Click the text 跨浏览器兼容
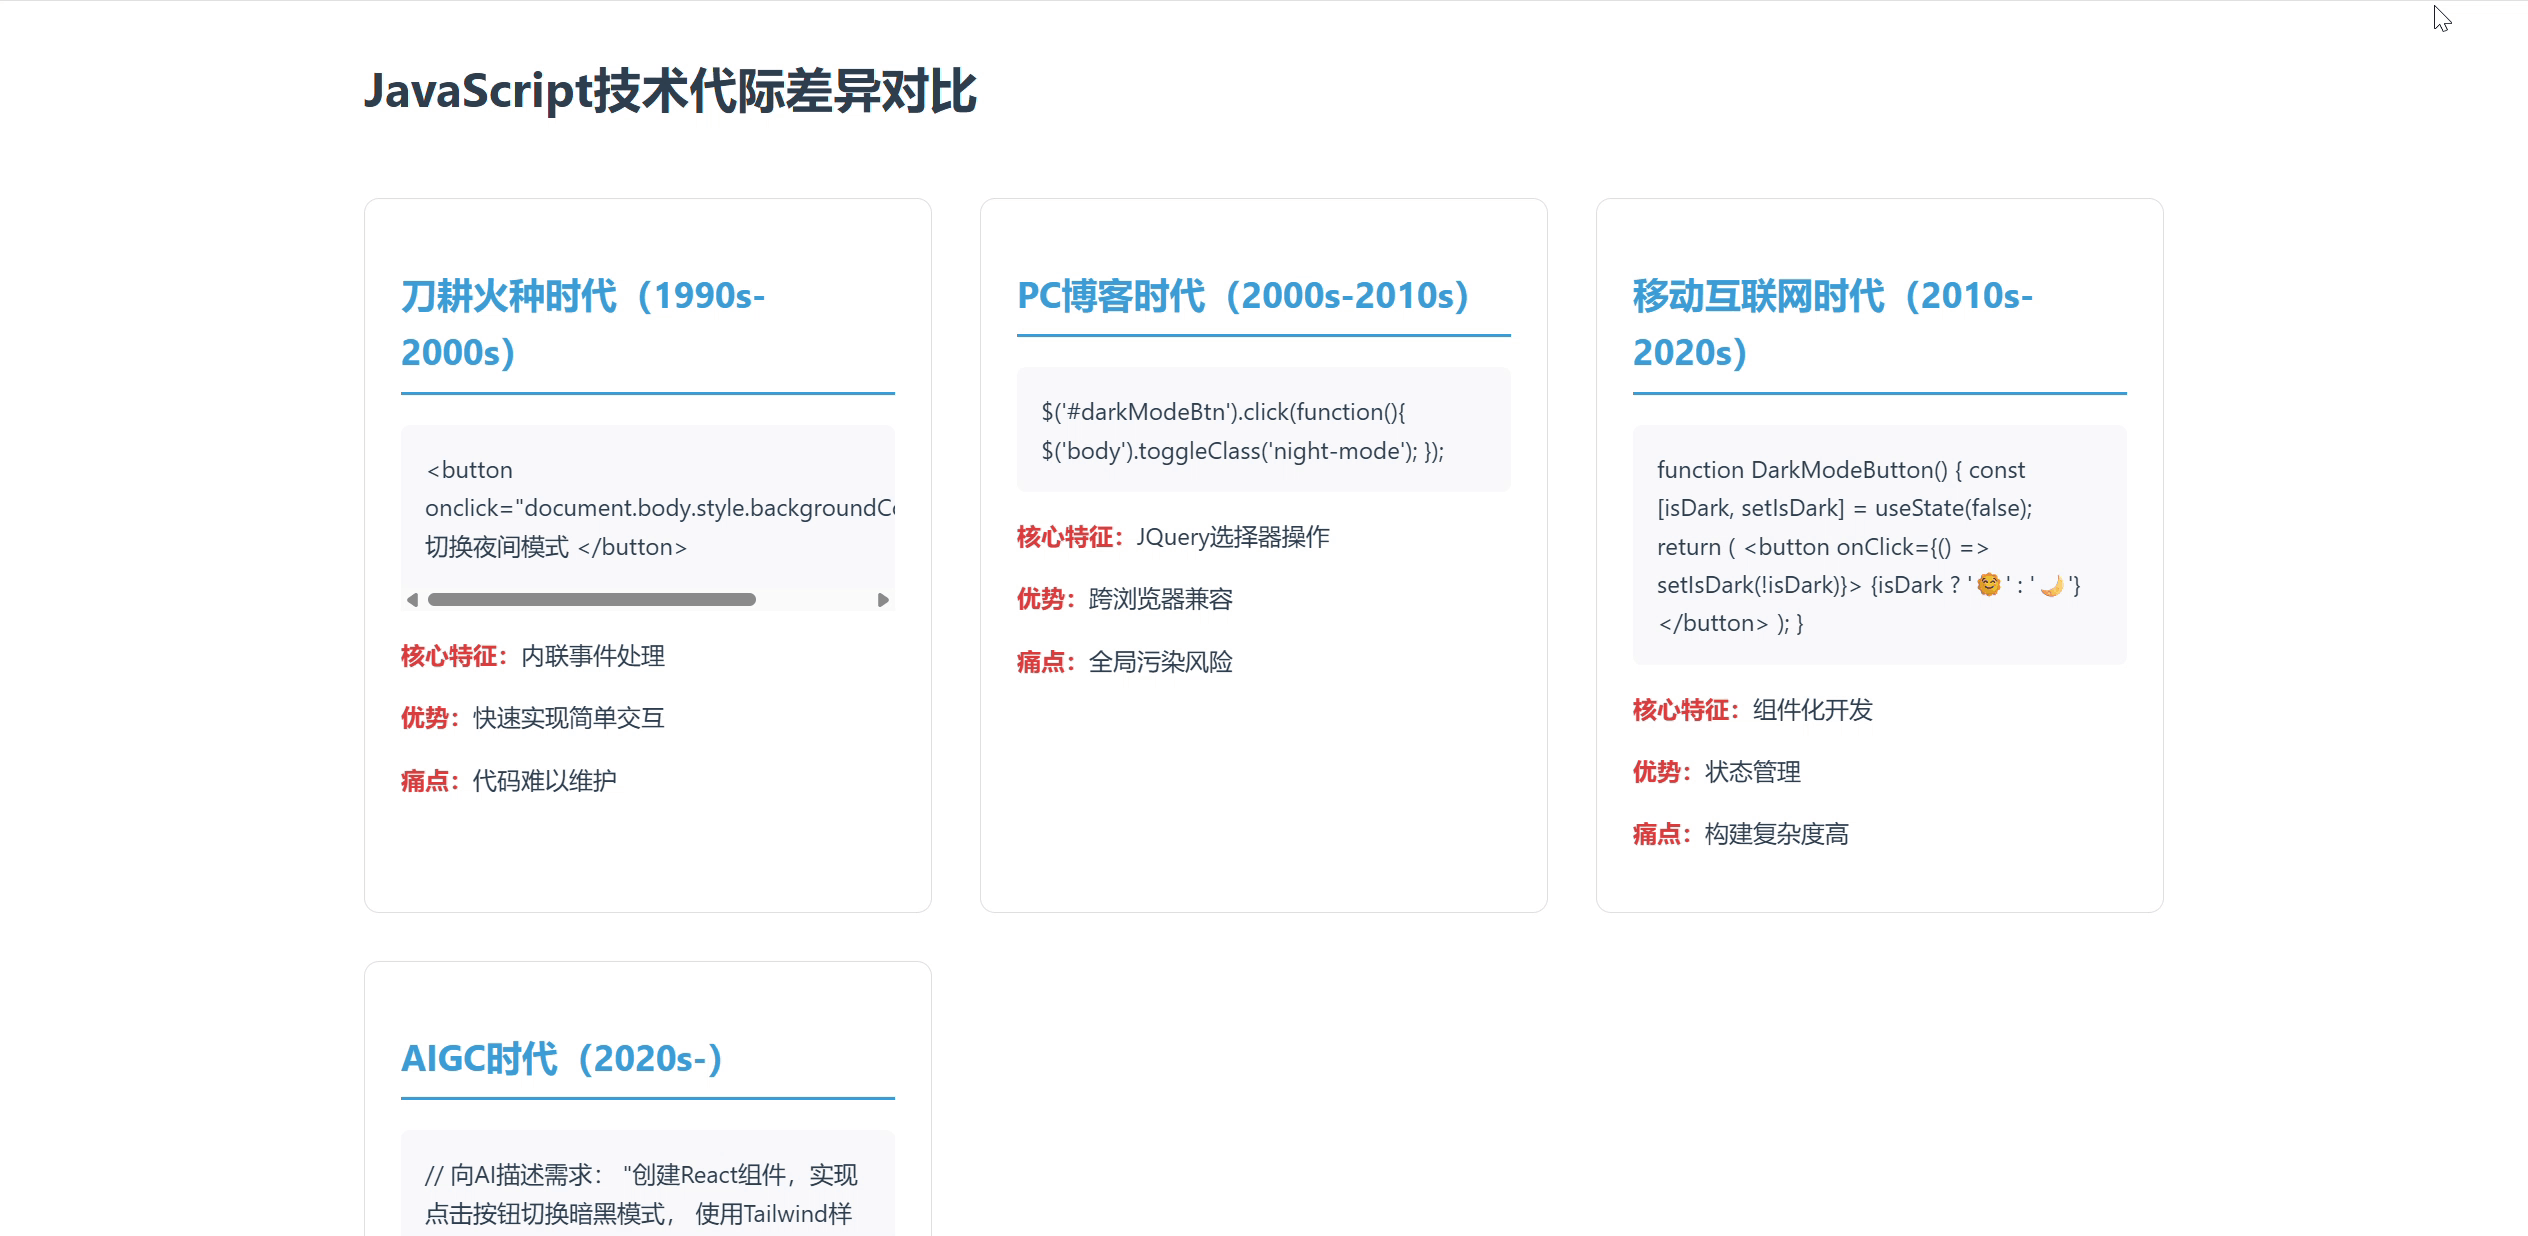 (1160, 599)
